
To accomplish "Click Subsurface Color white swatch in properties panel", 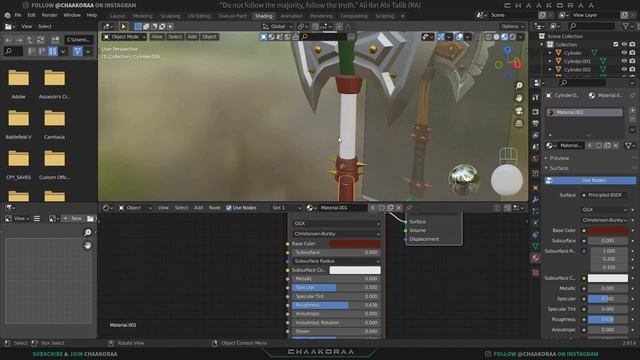I will (608, 278).
